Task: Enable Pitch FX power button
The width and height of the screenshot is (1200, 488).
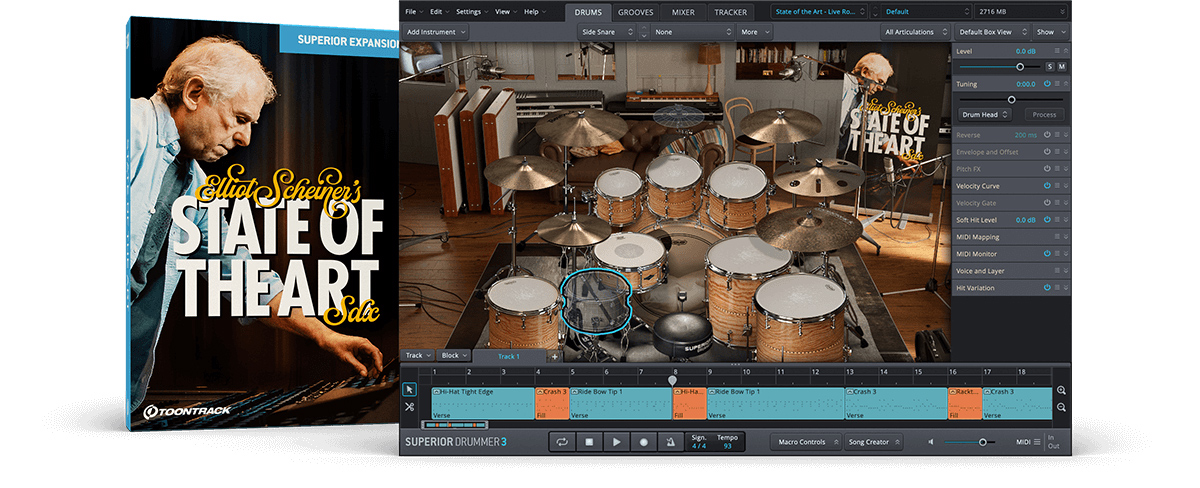Action: pyautogui.click(x=1047, y=169)
